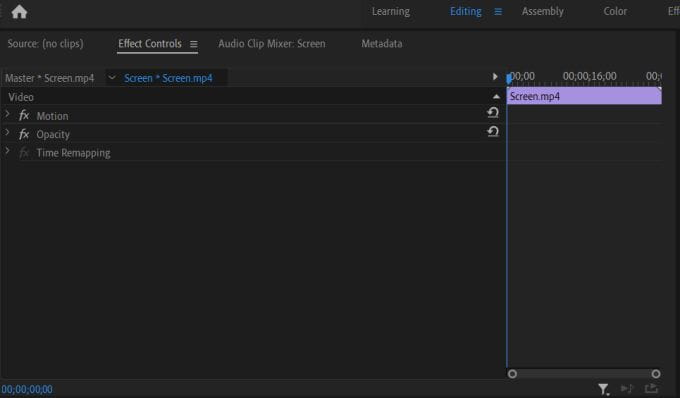This screenshot has width=680, height=398.
Task: Open the Source (no clips) tab
Action: (x=45, y=43)
